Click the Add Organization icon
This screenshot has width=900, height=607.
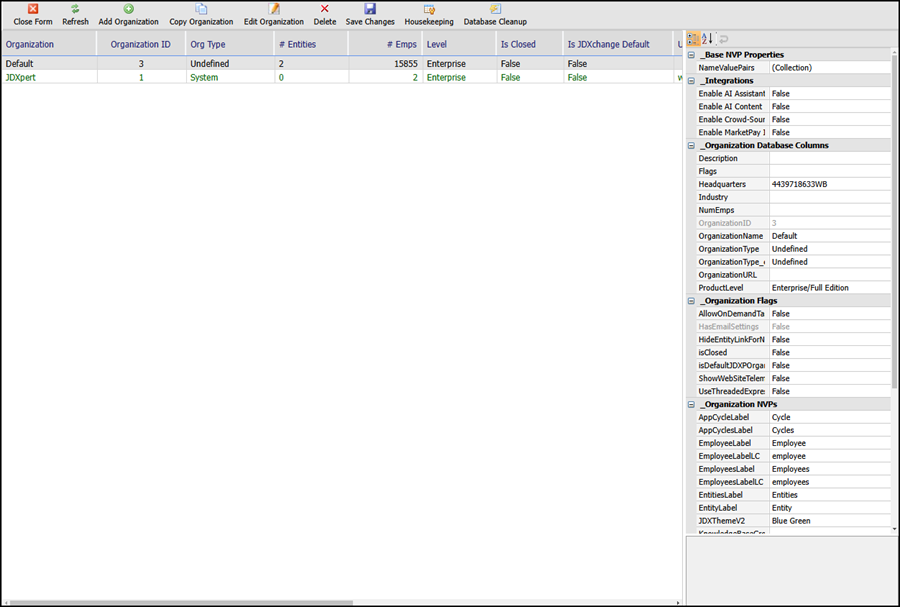click(129, 9)
